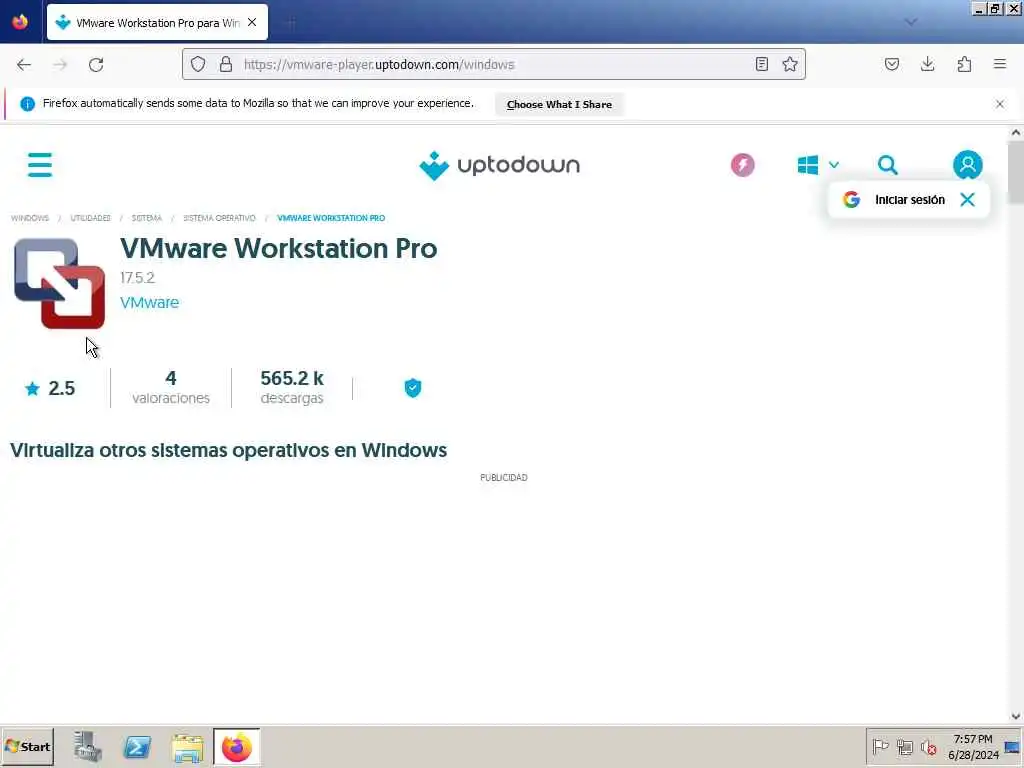Click the show desktop icon in tray

pyautogui.click(x=1012, y=747)
